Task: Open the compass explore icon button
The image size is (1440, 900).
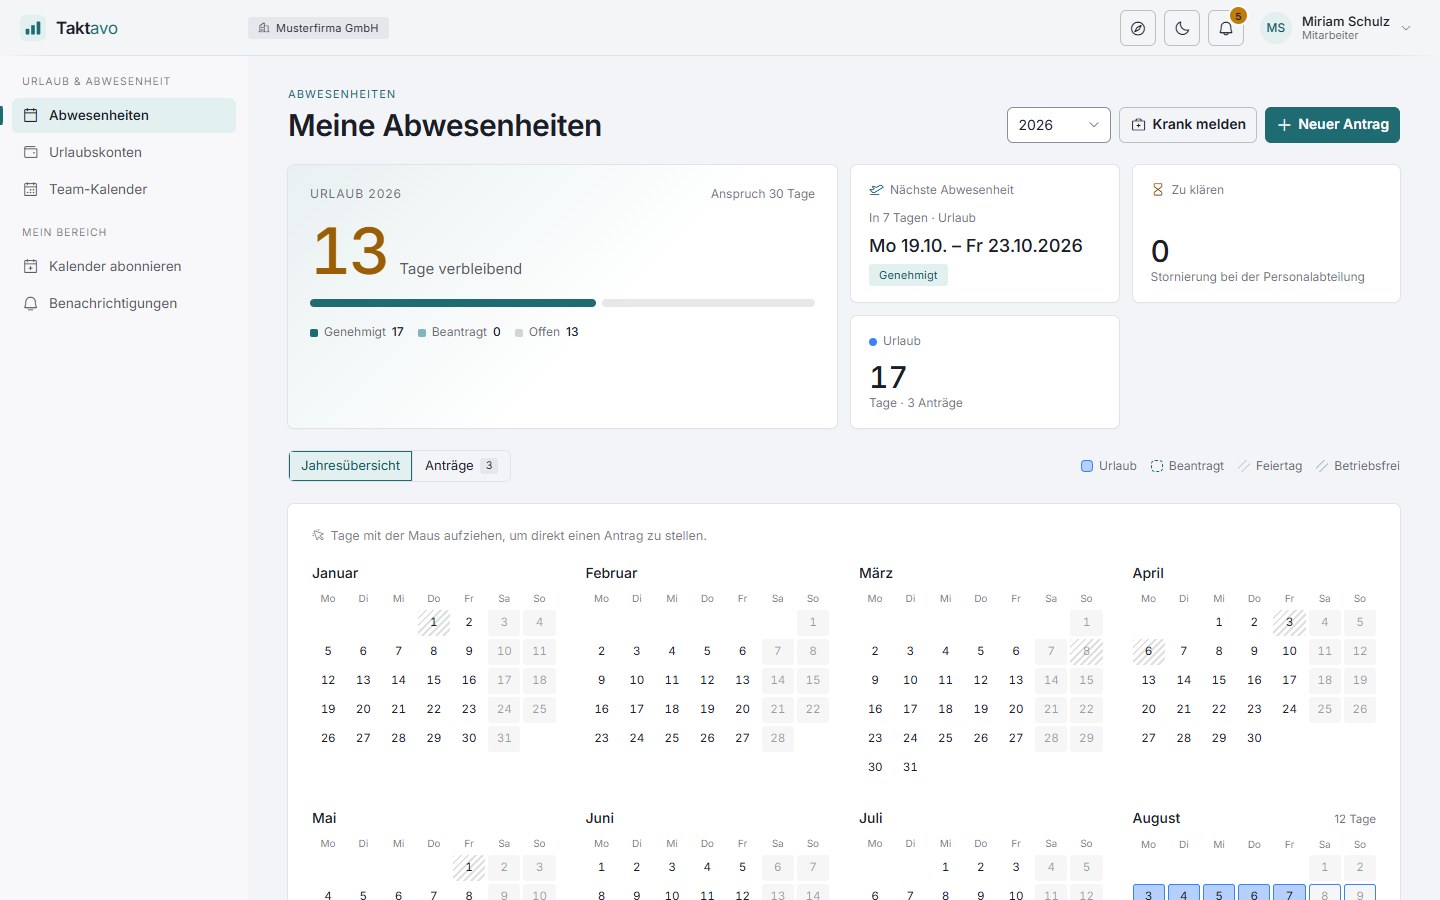Action: click(1138, 28)
